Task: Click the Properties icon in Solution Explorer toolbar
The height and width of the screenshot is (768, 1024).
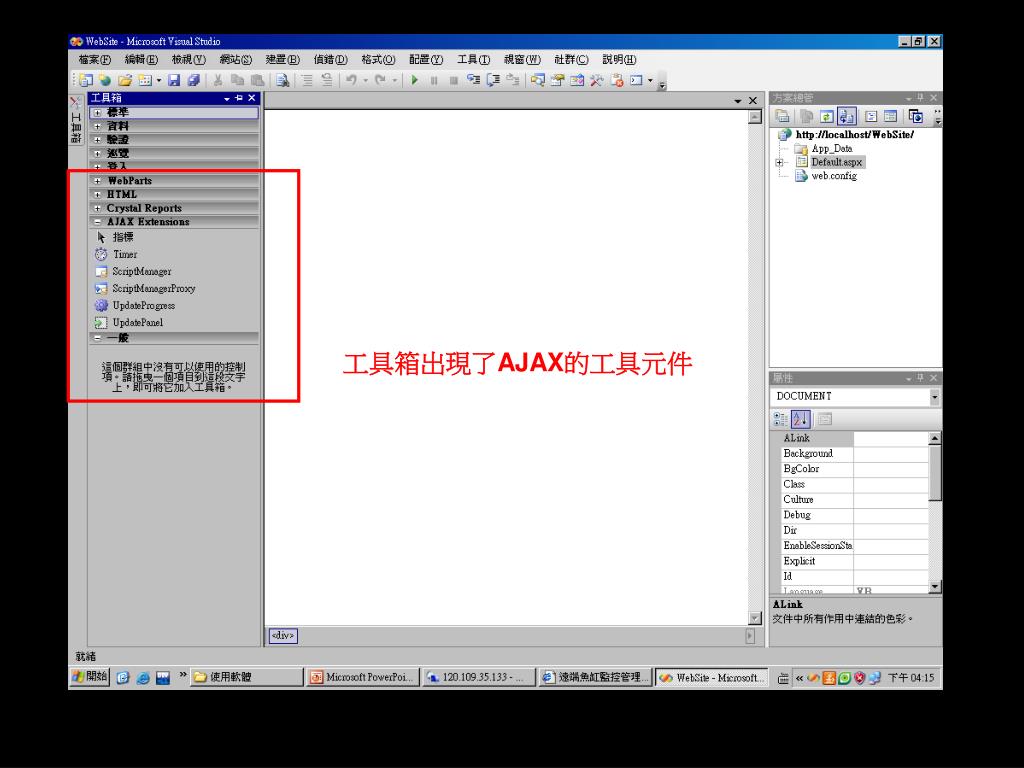Action: coord(783,117)
